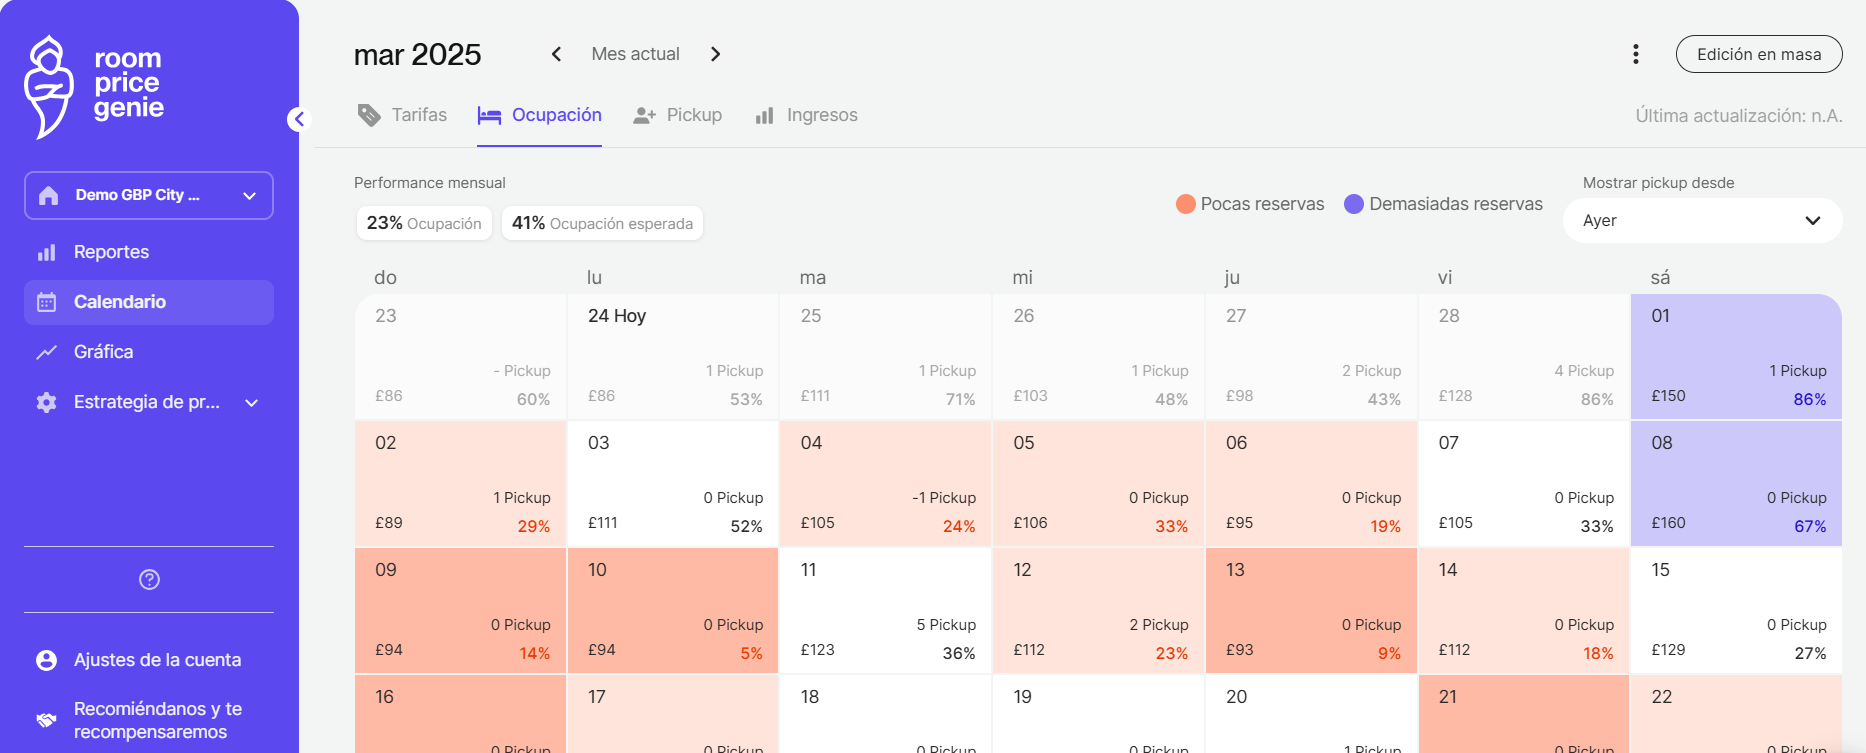Select calendar day 28 with 4 Pickup
This screenshot has height=753, width=1866.
pos(1524,357)
